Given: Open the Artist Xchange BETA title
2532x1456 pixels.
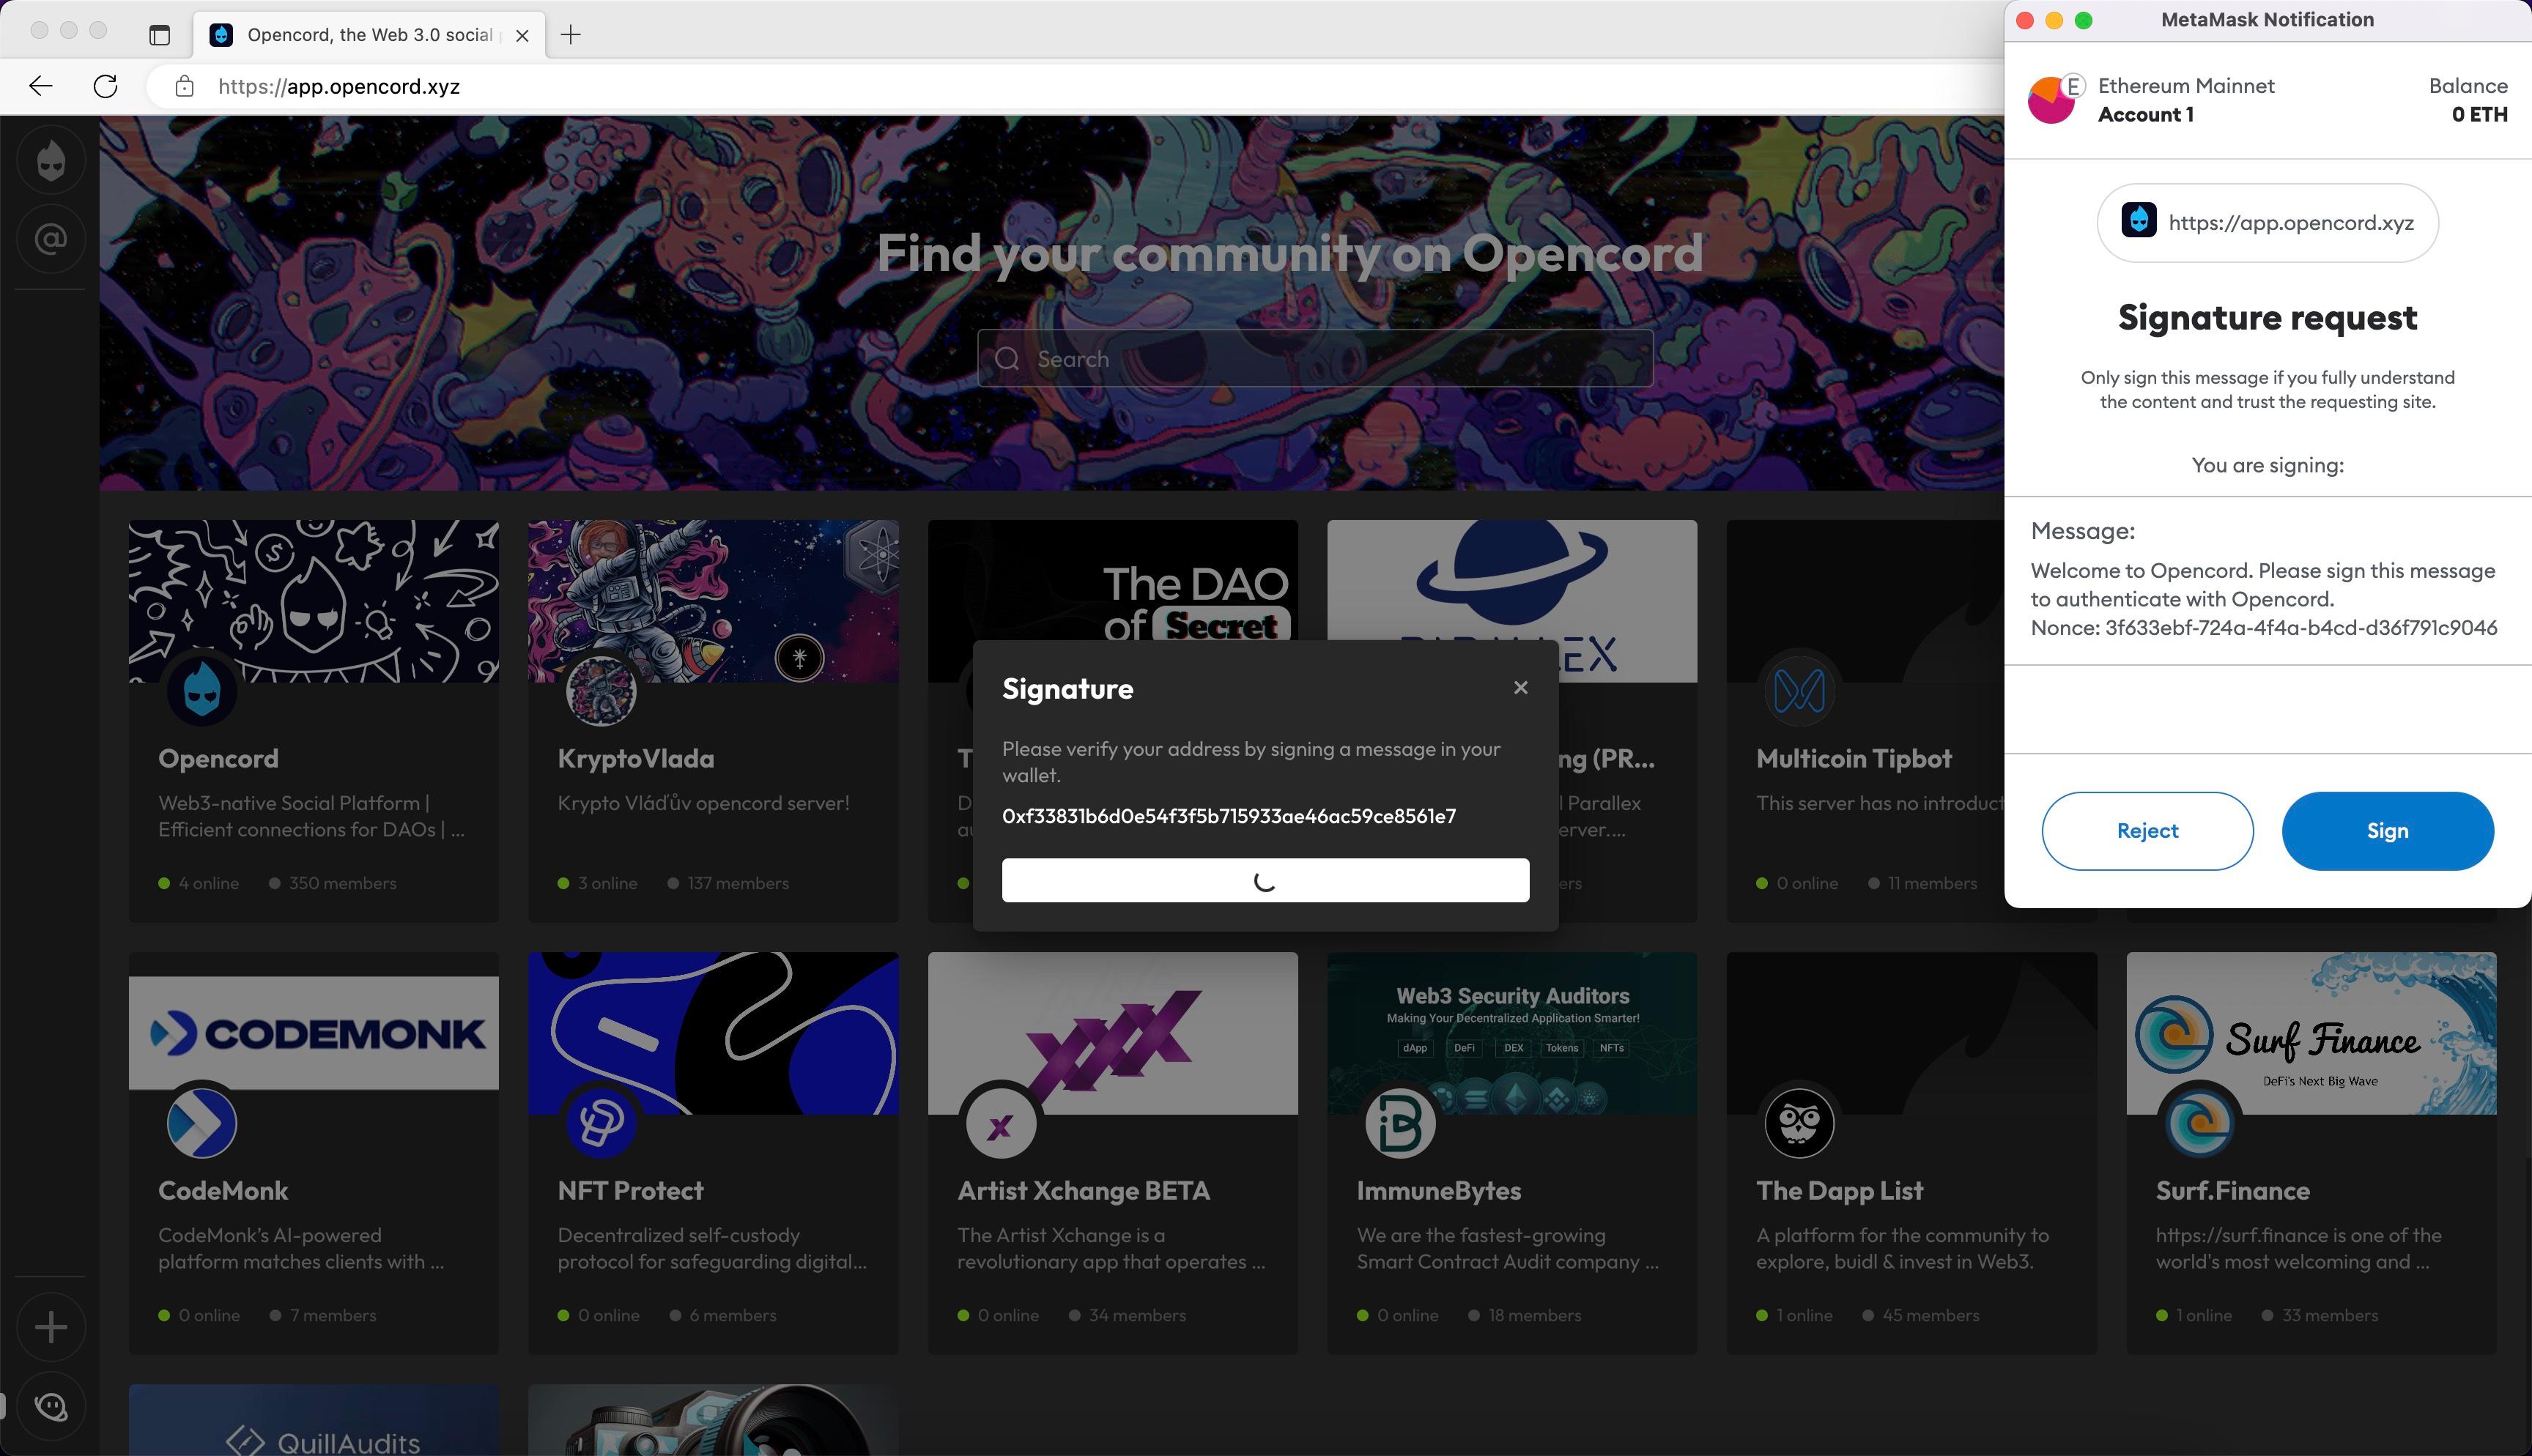Looking at the screenshot, I should pos(1083,1191).
